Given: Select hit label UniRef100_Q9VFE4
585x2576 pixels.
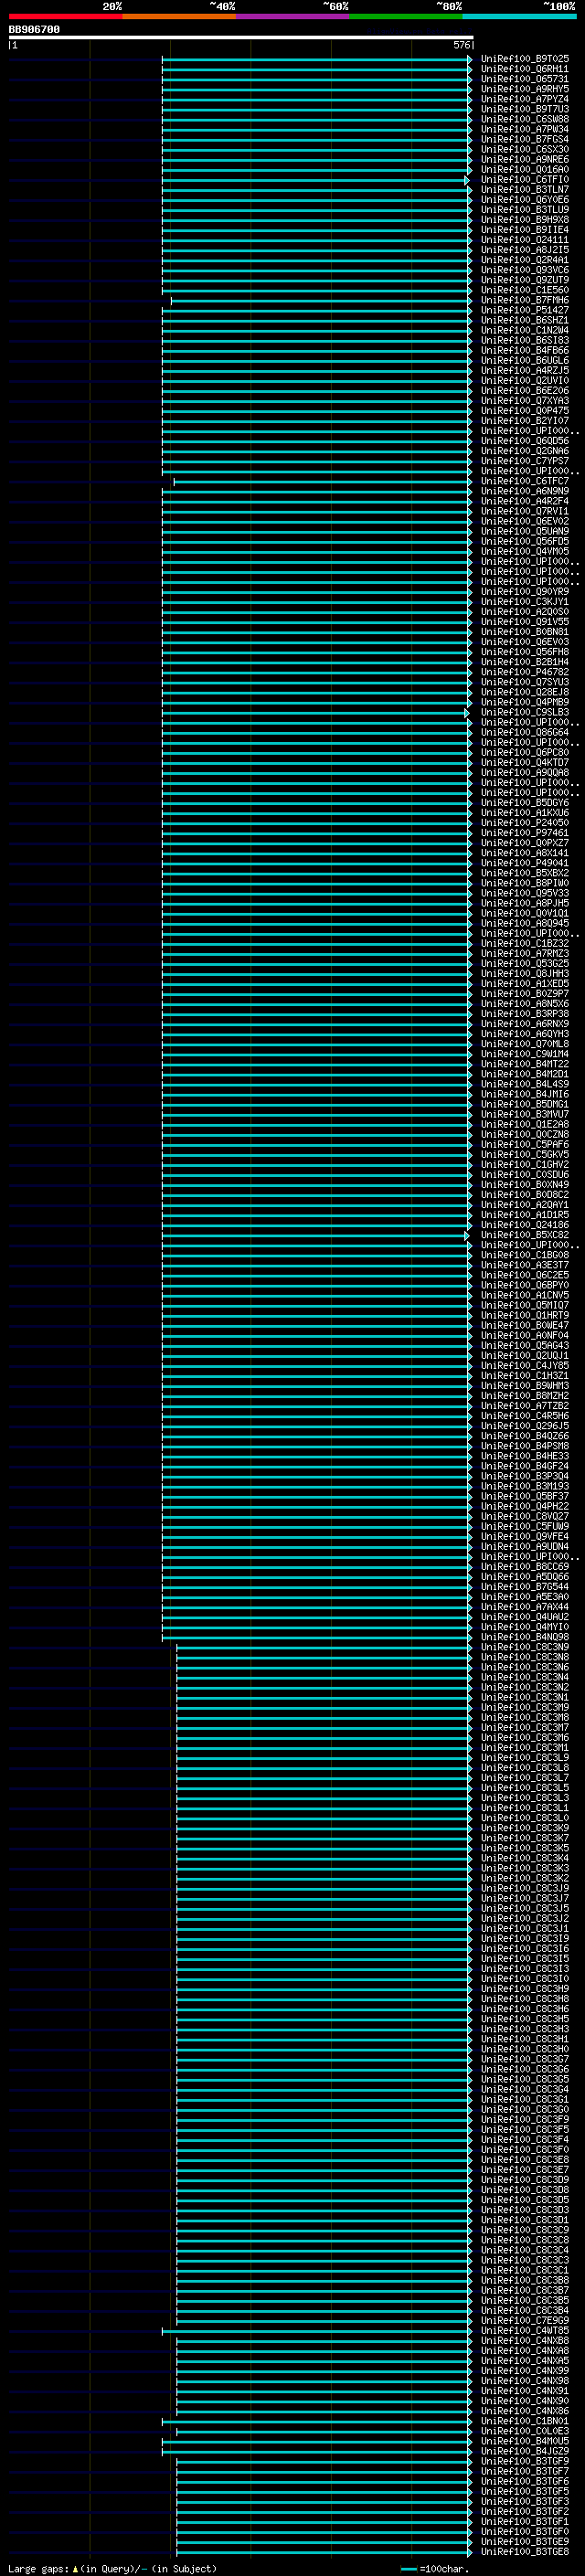Looking at the screenshot, I should [524, 1537].
